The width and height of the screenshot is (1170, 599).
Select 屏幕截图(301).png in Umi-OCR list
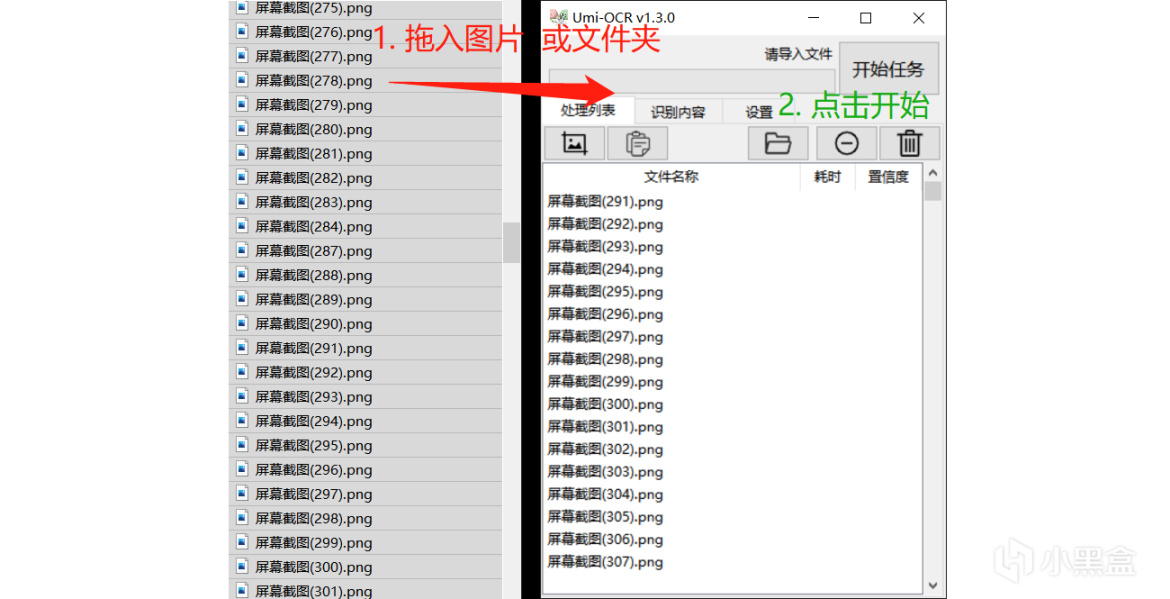pos(605,427)
